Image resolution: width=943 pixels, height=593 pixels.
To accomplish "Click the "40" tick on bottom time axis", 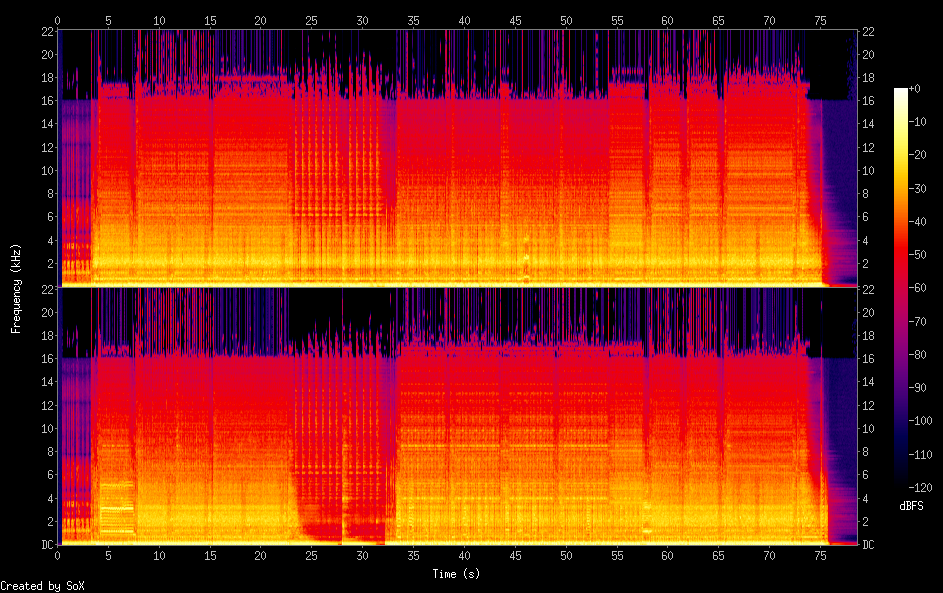I will [x=464, y=554].
